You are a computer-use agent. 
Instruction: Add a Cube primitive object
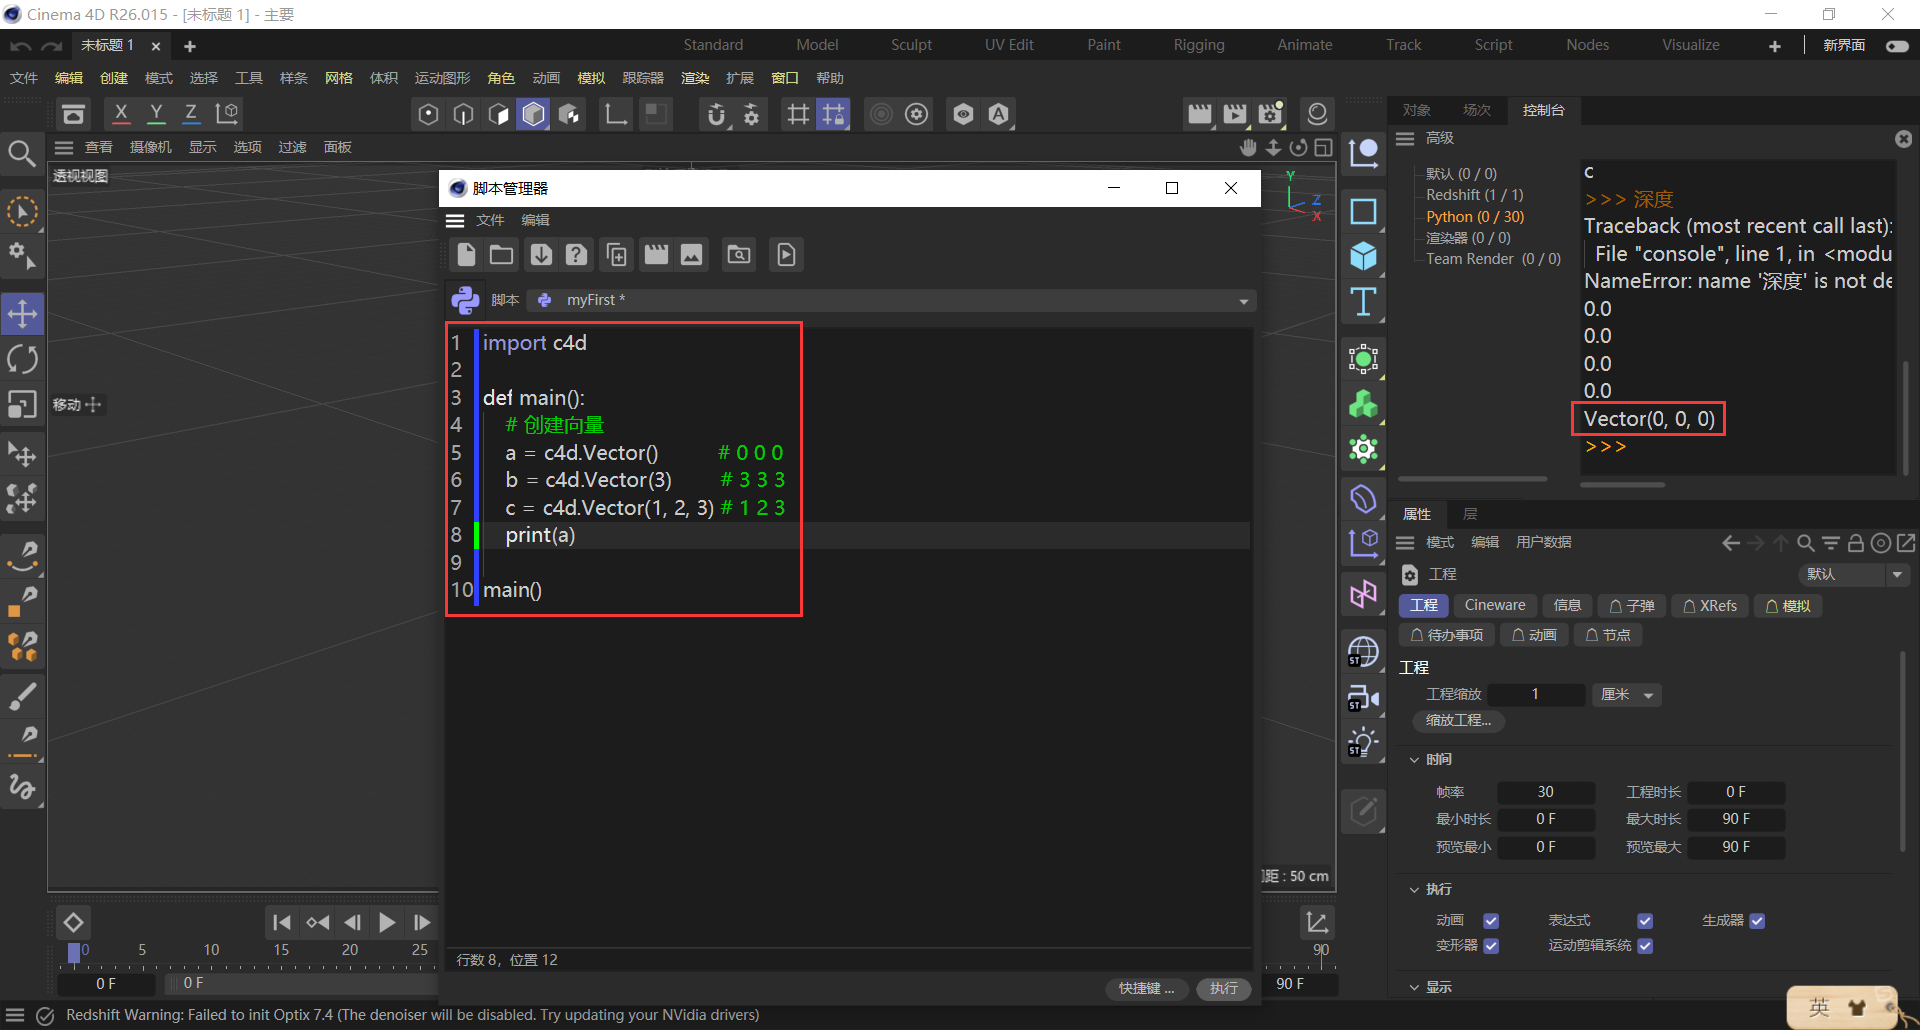[1364, 257]
